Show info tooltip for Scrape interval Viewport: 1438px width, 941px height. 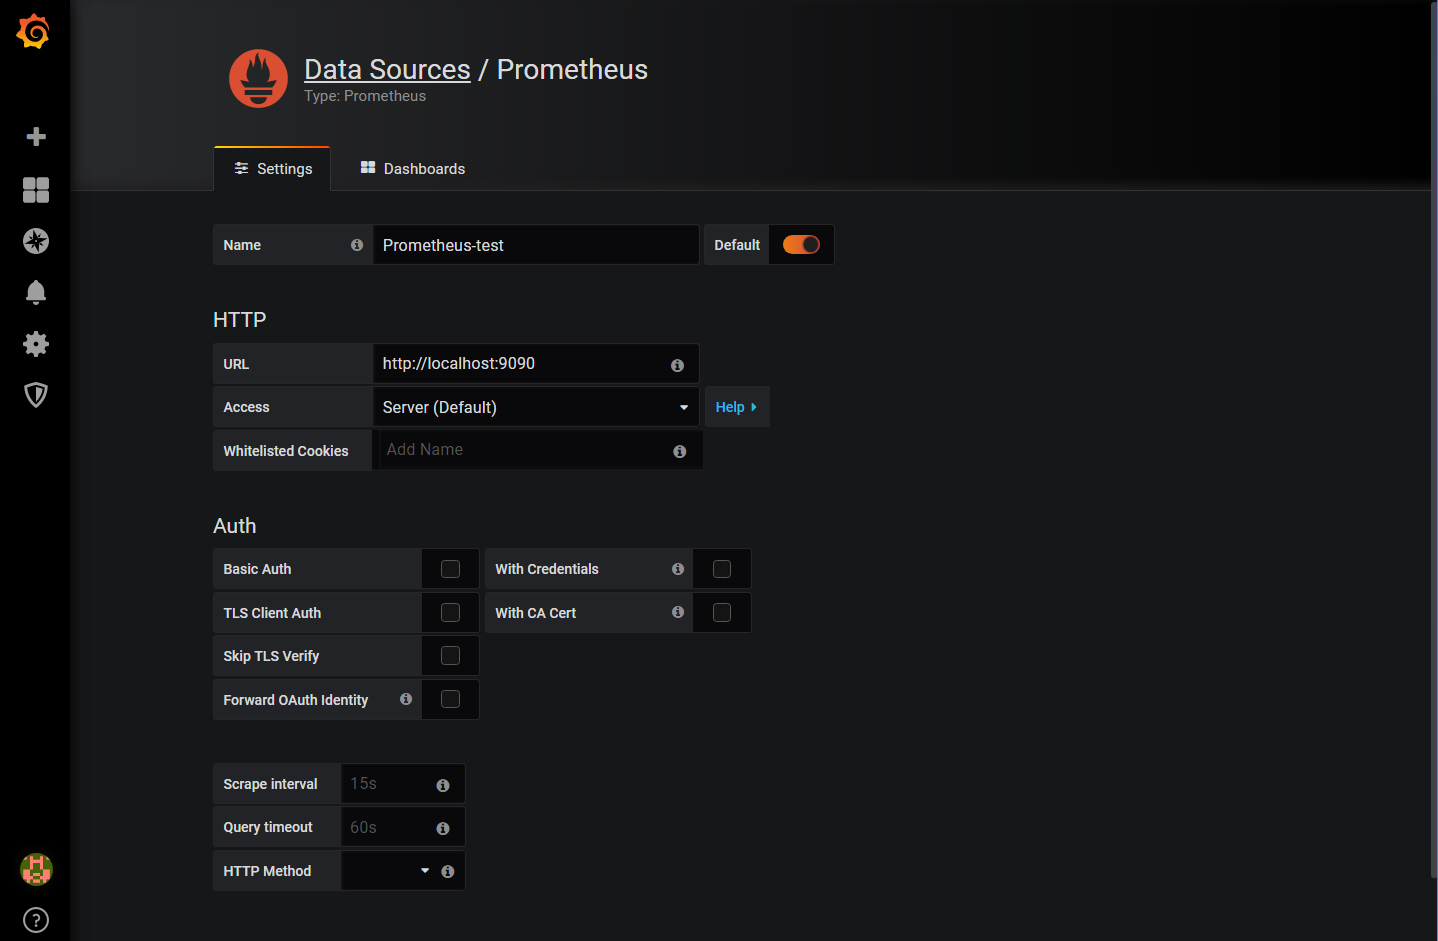[x=443, y=785]
